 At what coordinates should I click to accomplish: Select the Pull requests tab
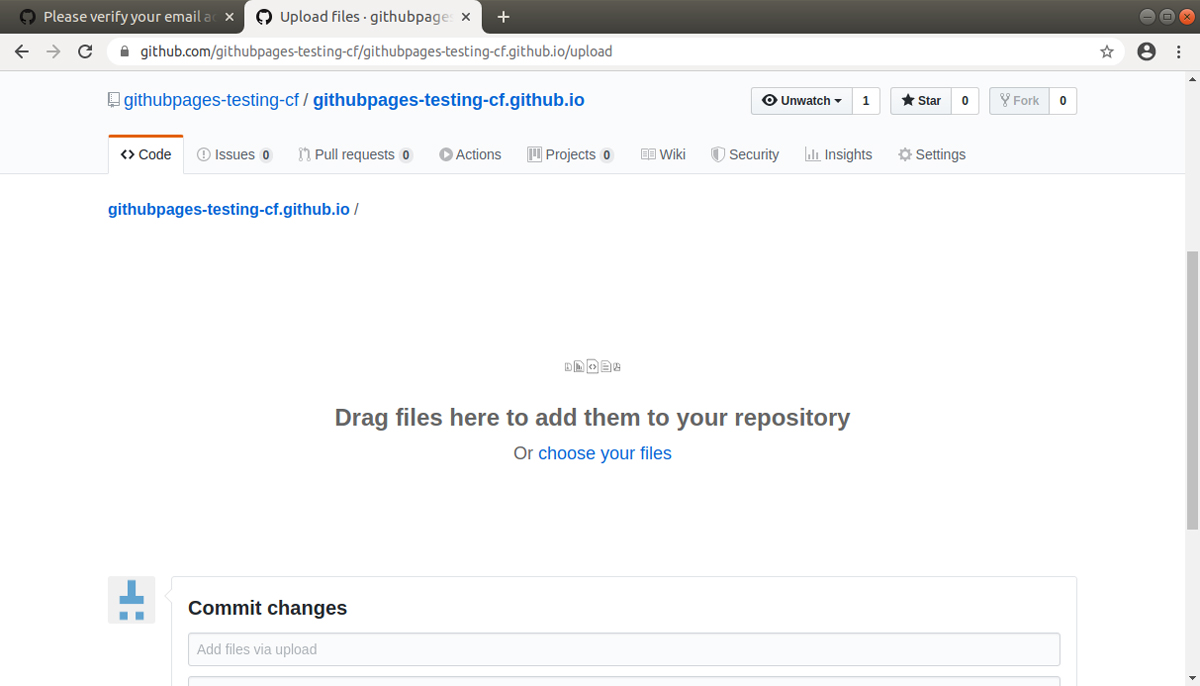click(355, 154)
